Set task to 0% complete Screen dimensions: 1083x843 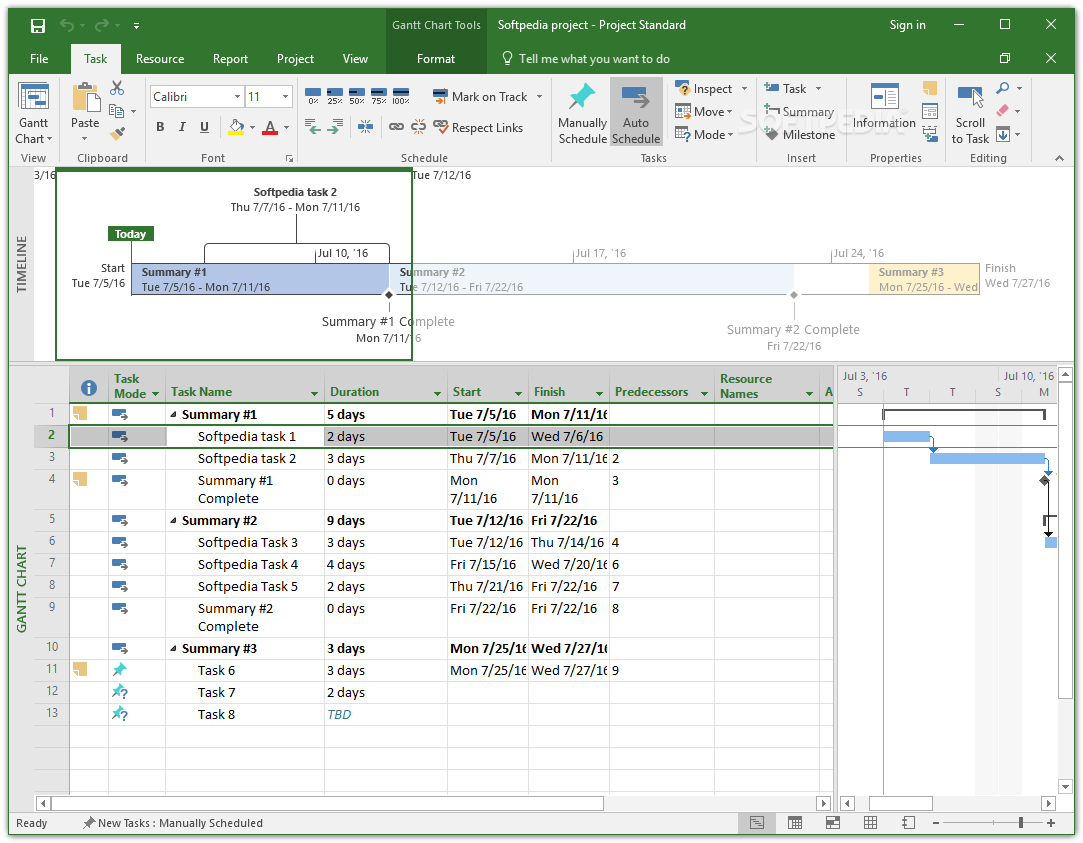pos(313,95)
